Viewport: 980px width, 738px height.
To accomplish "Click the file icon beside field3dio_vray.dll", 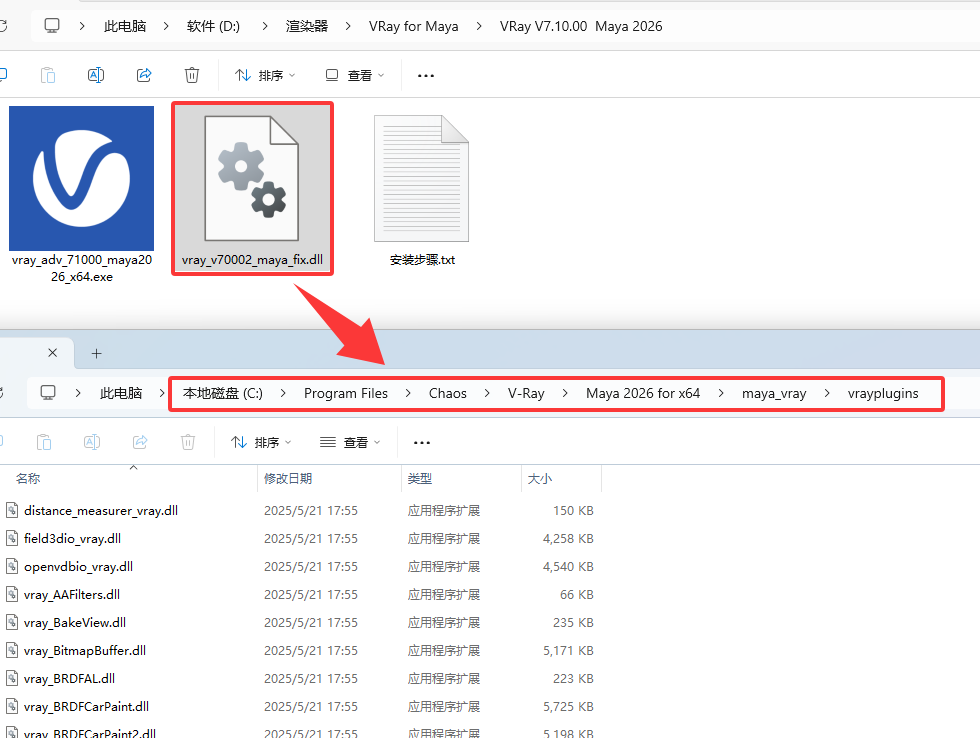I will coord(12,538).
